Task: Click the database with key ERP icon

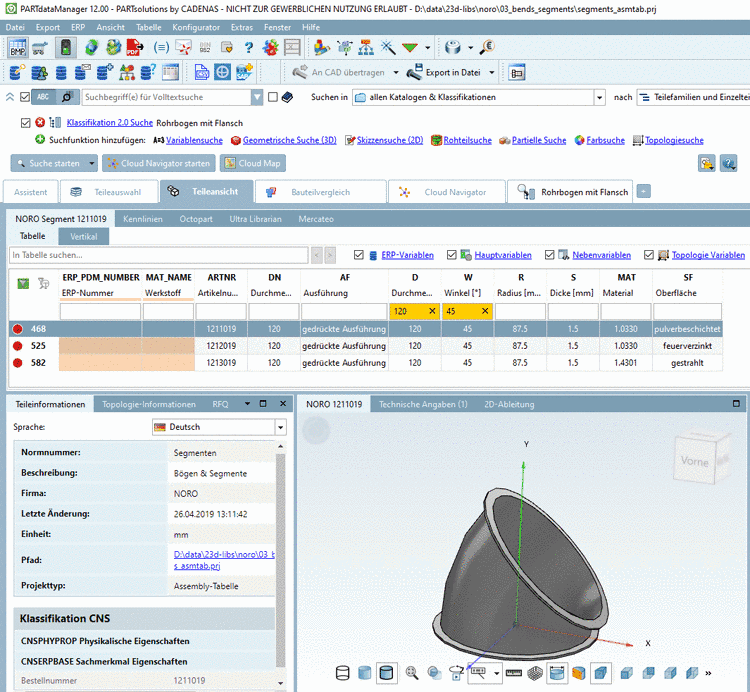Action: coord(18,73)
